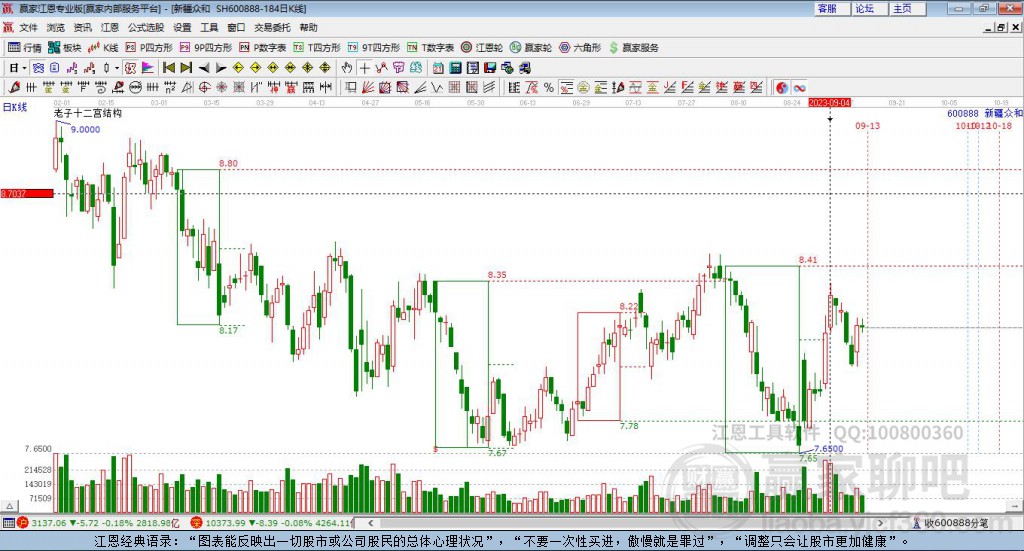Click the circular target drawing icon
1024x551 pixels.
[x=204, y=87]
